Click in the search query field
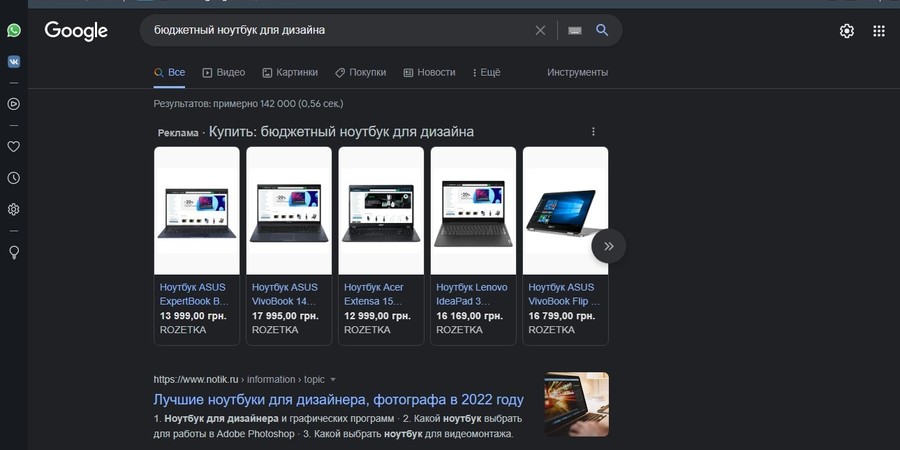The width and height of the screenshot is (900, 450). tap(339, 30)
